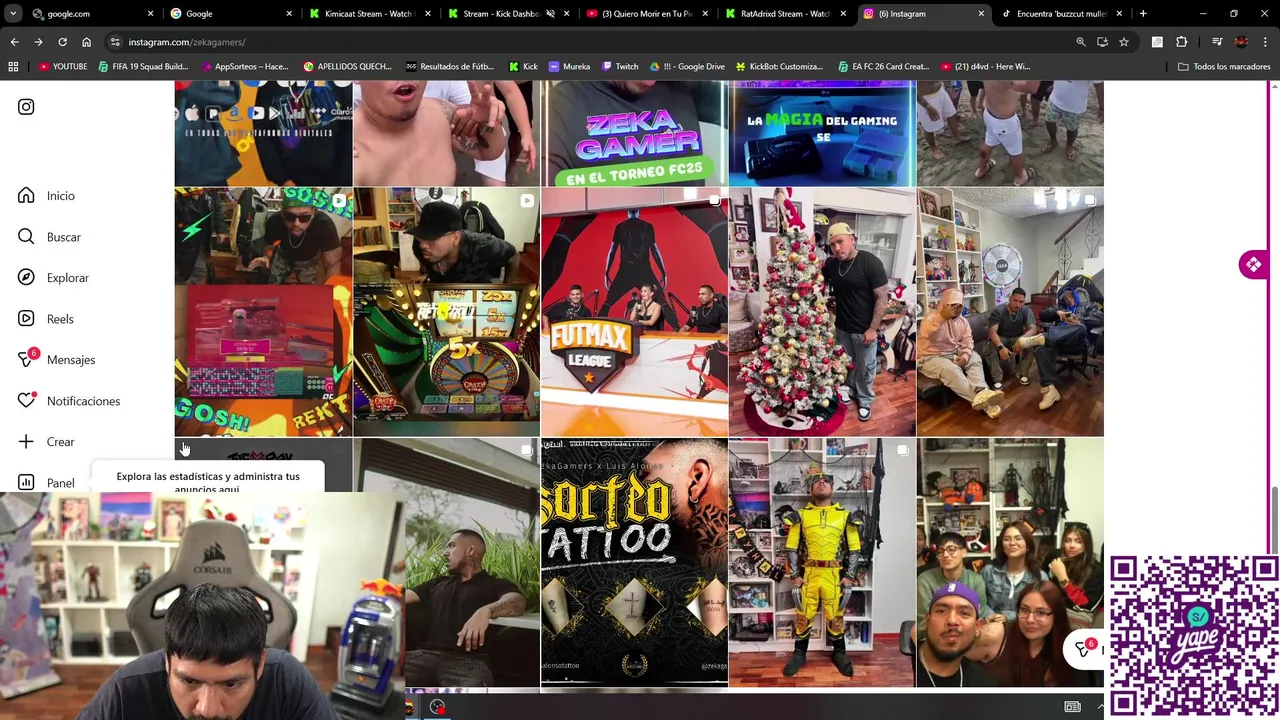Image resolution: width=1280 pixels, height=720 pixels.
Task: Open Resultados de Fútbol bookmark
Action: [450, 67]
